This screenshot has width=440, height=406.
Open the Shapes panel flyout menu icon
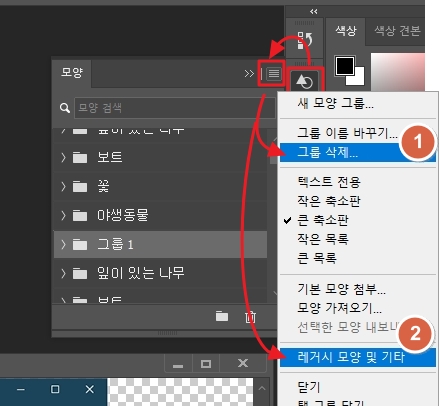click(x=274, y=73)
